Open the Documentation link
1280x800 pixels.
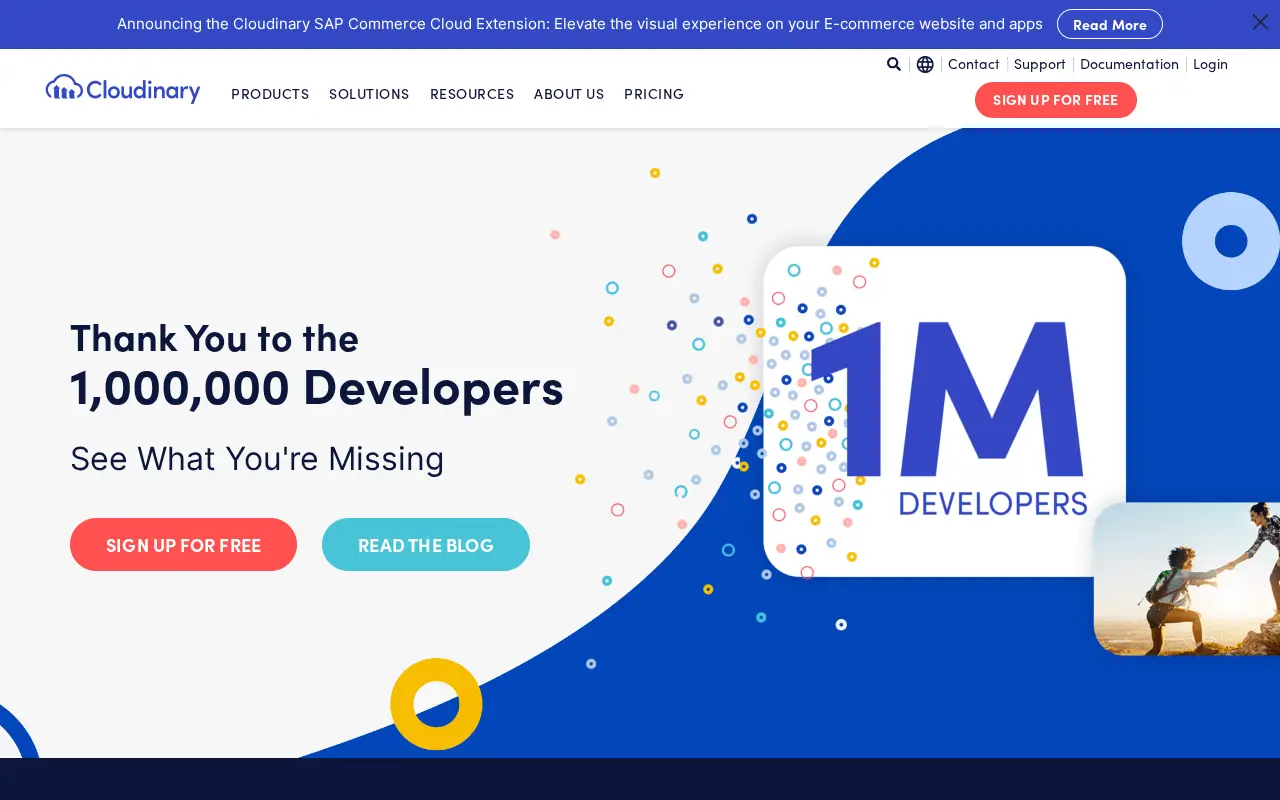point(1130,64)
